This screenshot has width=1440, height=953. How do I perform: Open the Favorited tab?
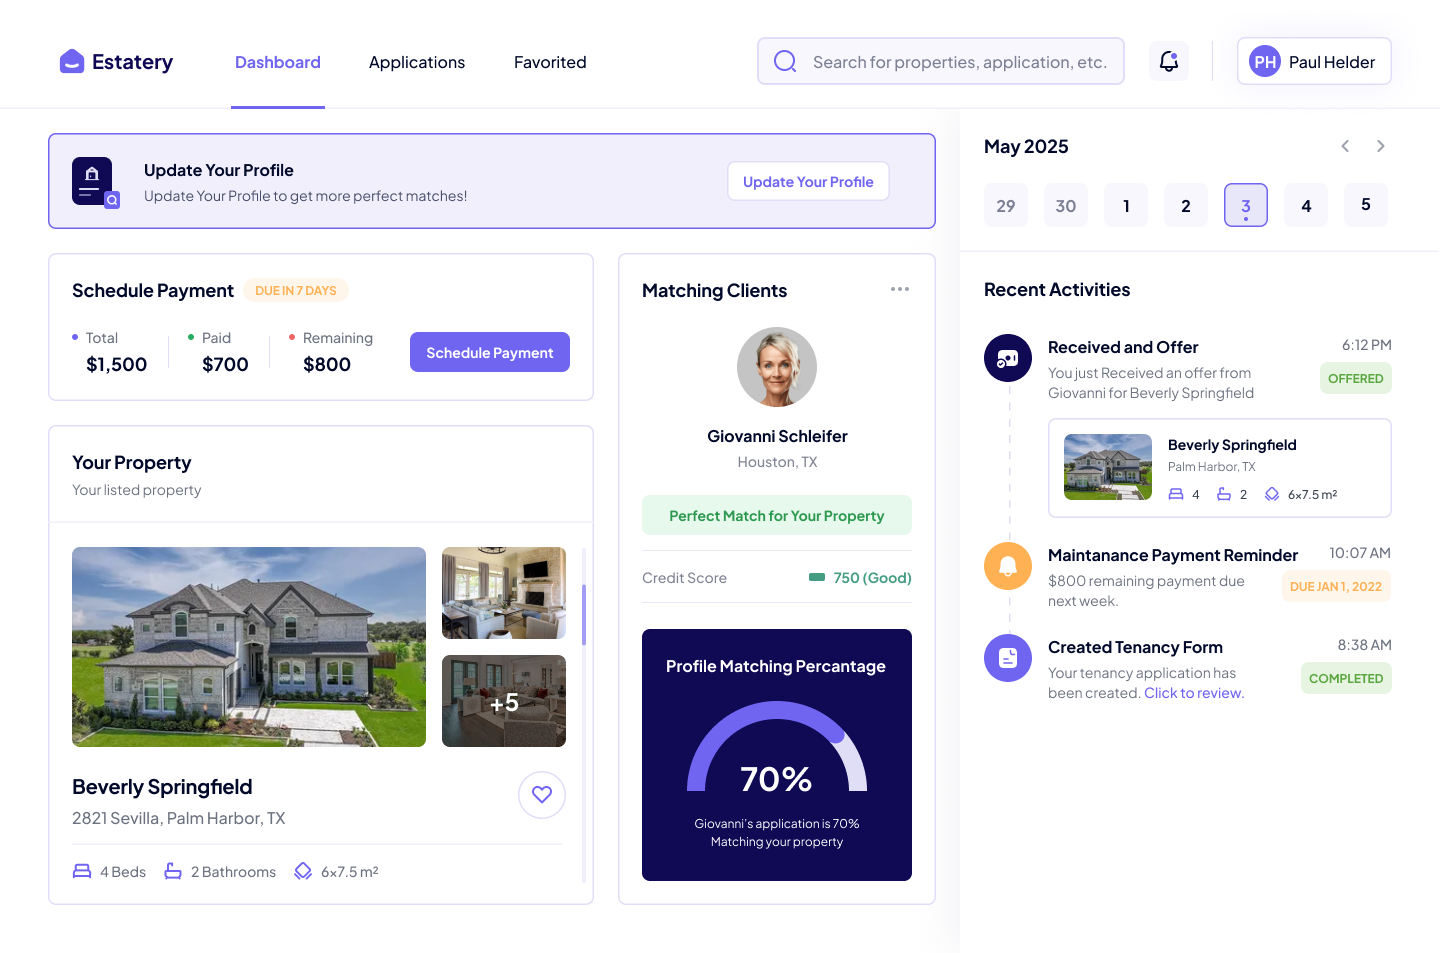550,62
